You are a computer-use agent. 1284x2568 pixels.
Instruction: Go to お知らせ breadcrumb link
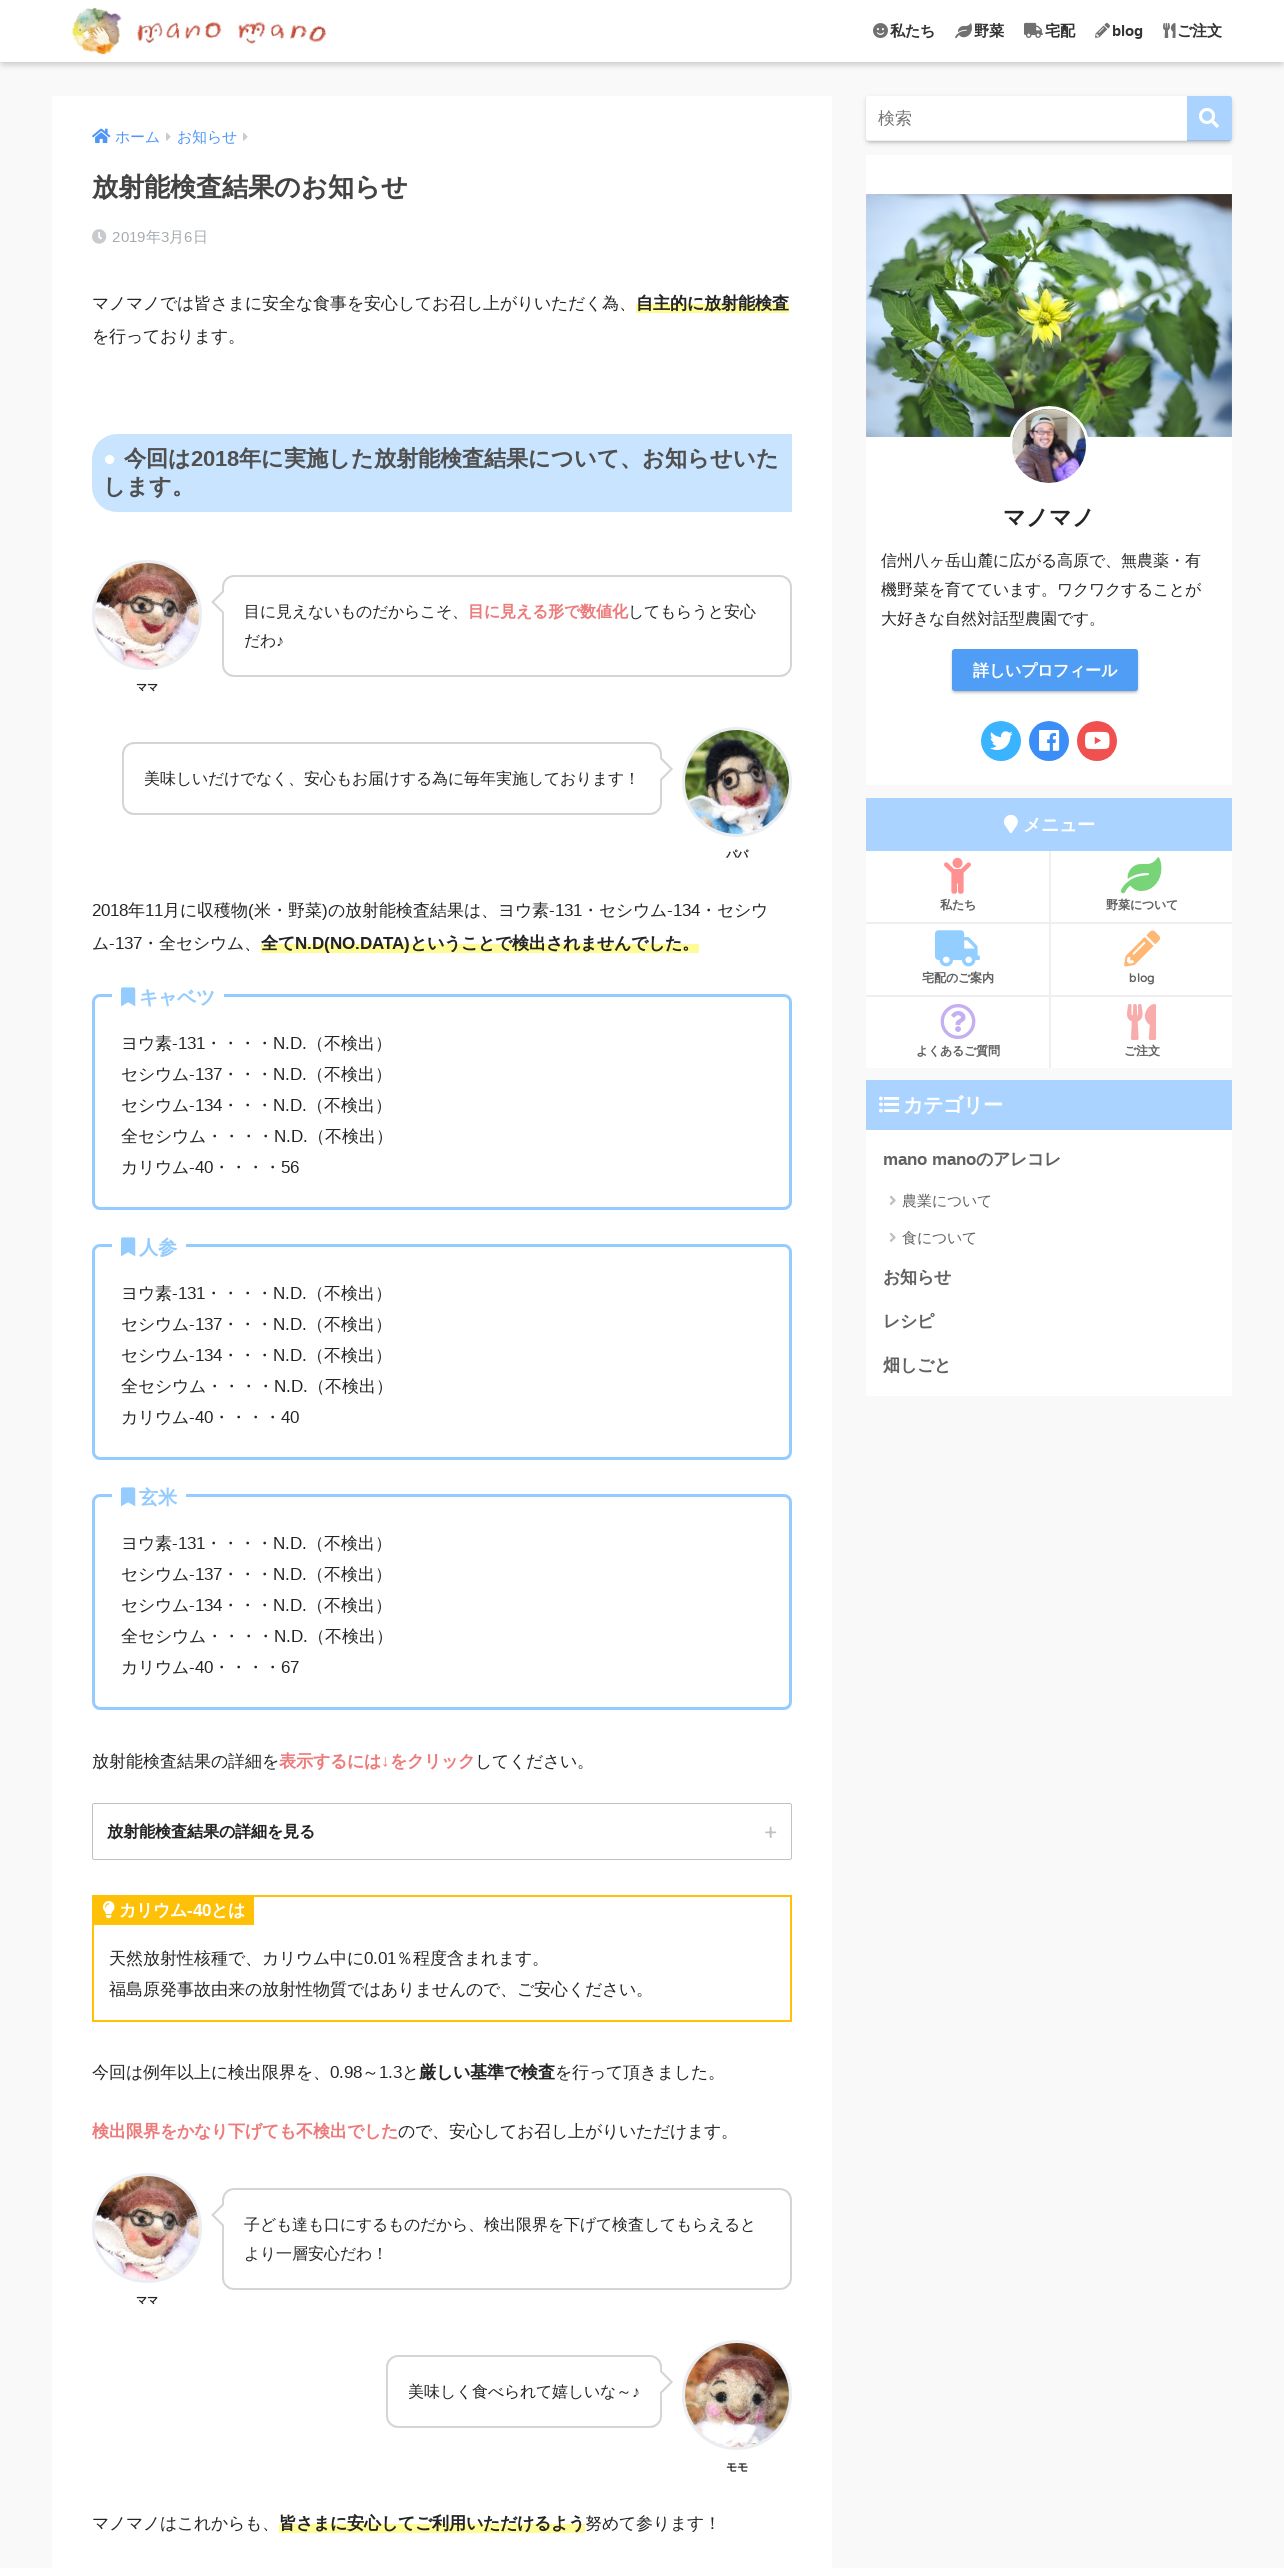pyautogui.click(x=207, y=137)
